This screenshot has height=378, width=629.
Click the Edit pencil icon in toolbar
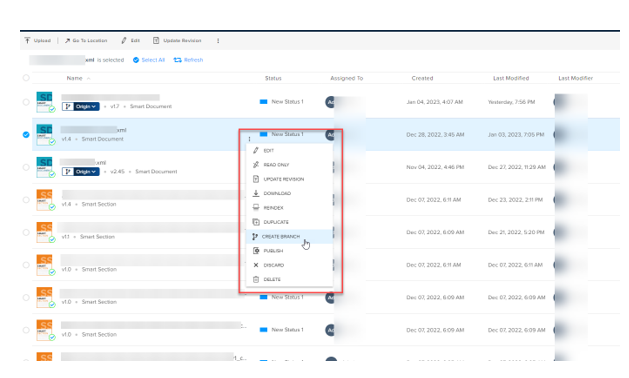tap(124, 41)
